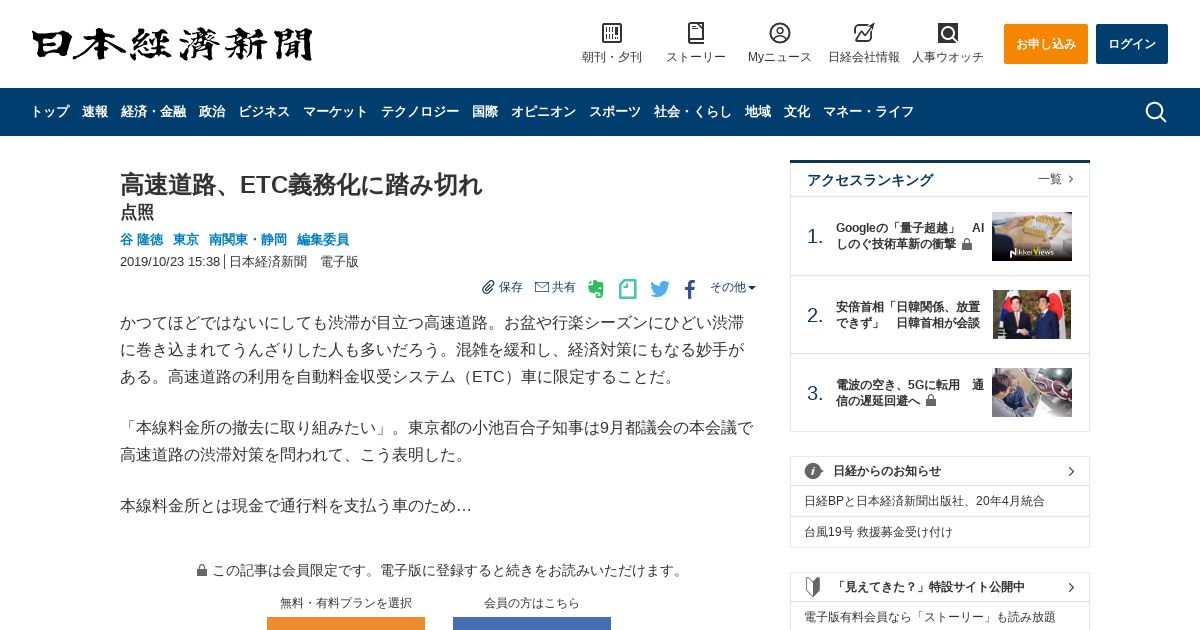Open notice 日経BPと日本経済新聞出版社、20年4月統合
1200x630 pixels.
pyautogui.click(x=924, y=501)
